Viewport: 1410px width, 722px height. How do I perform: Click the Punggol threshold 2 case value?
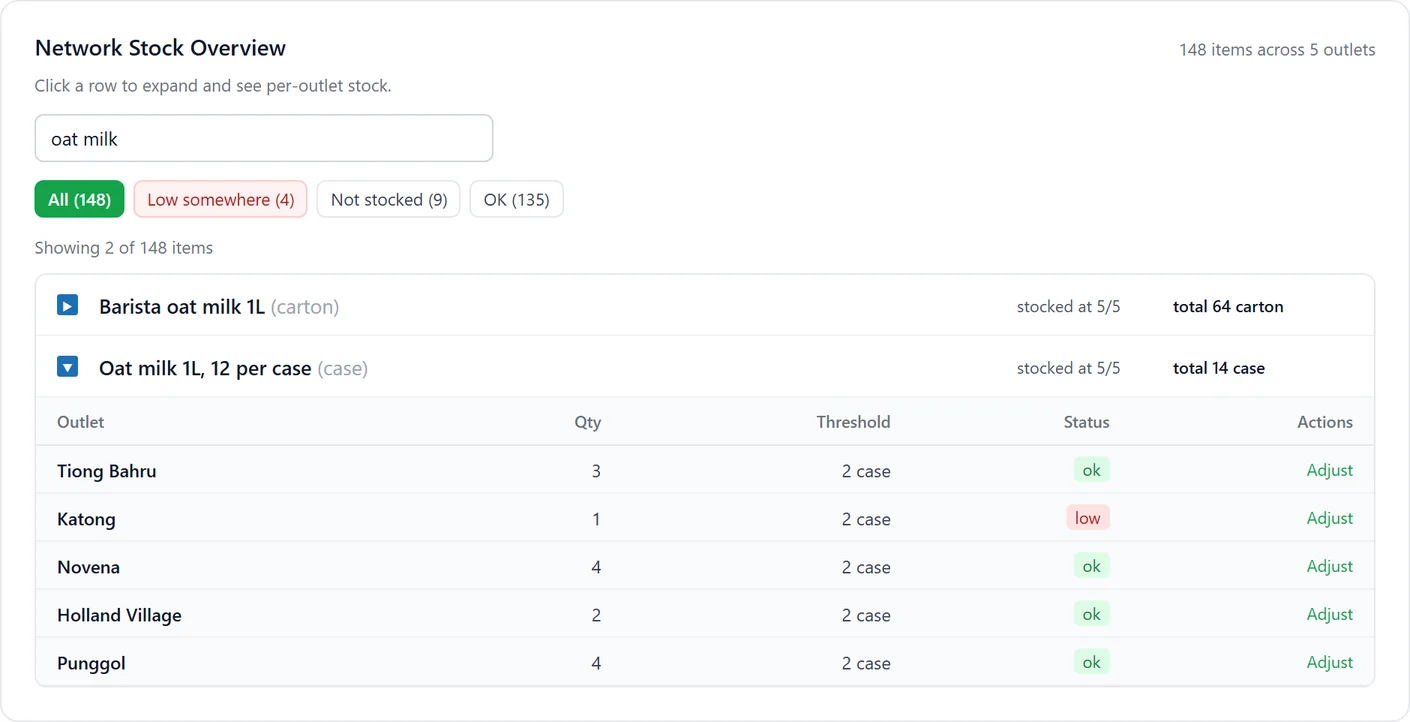coord(866,663)
